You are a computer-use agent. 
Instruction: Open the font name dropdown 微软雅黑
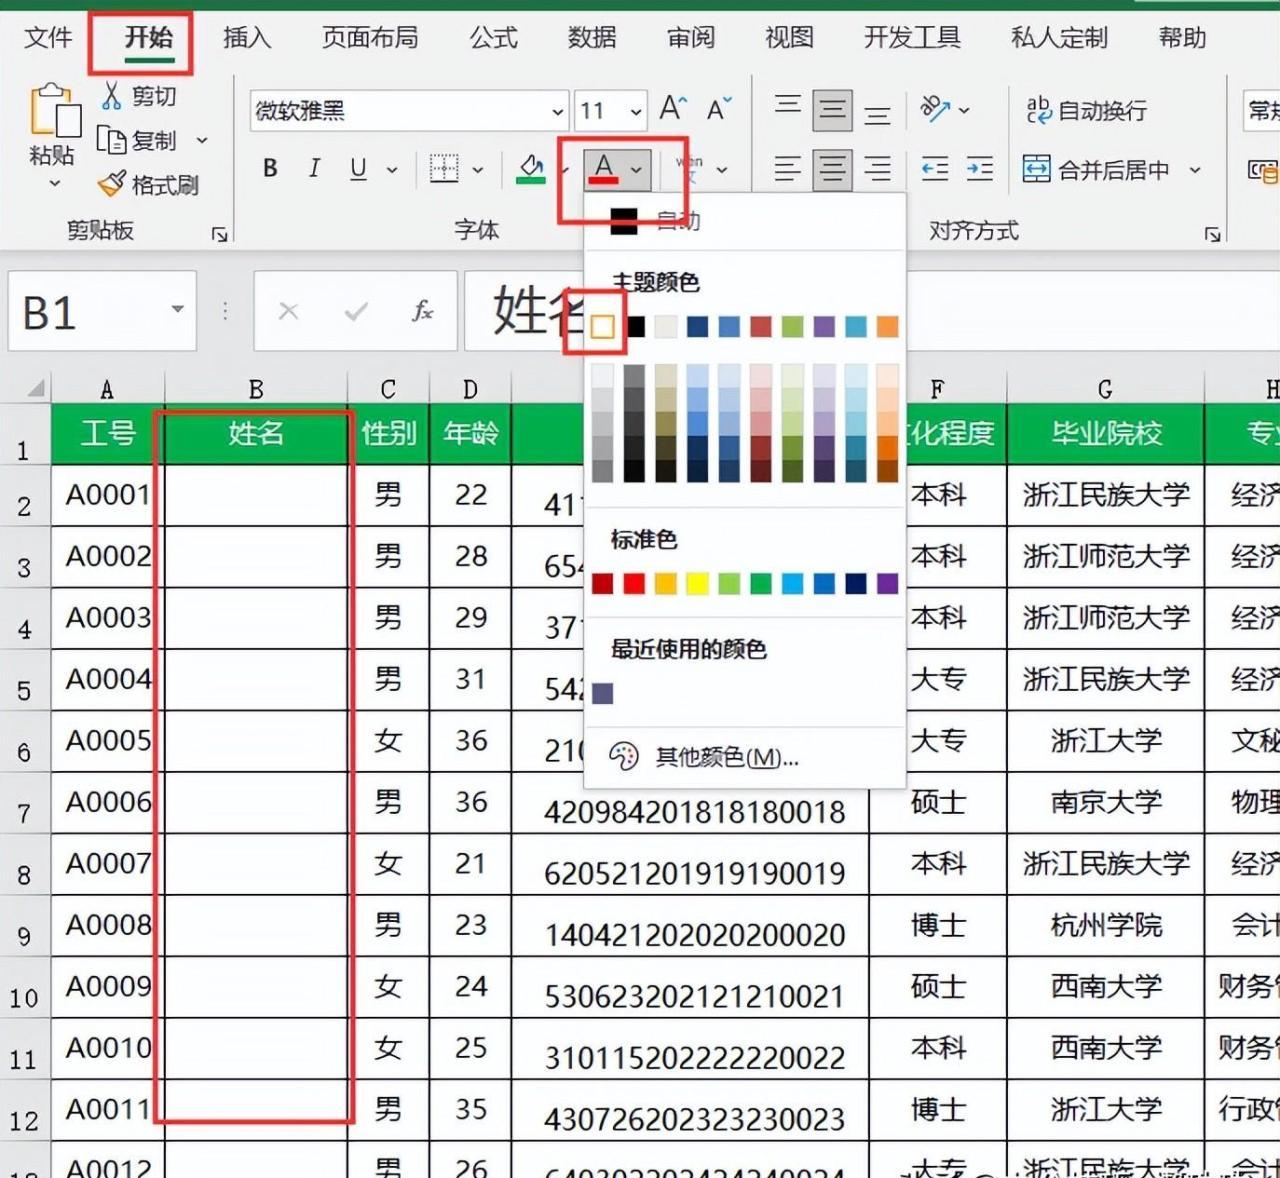(558, 111)
